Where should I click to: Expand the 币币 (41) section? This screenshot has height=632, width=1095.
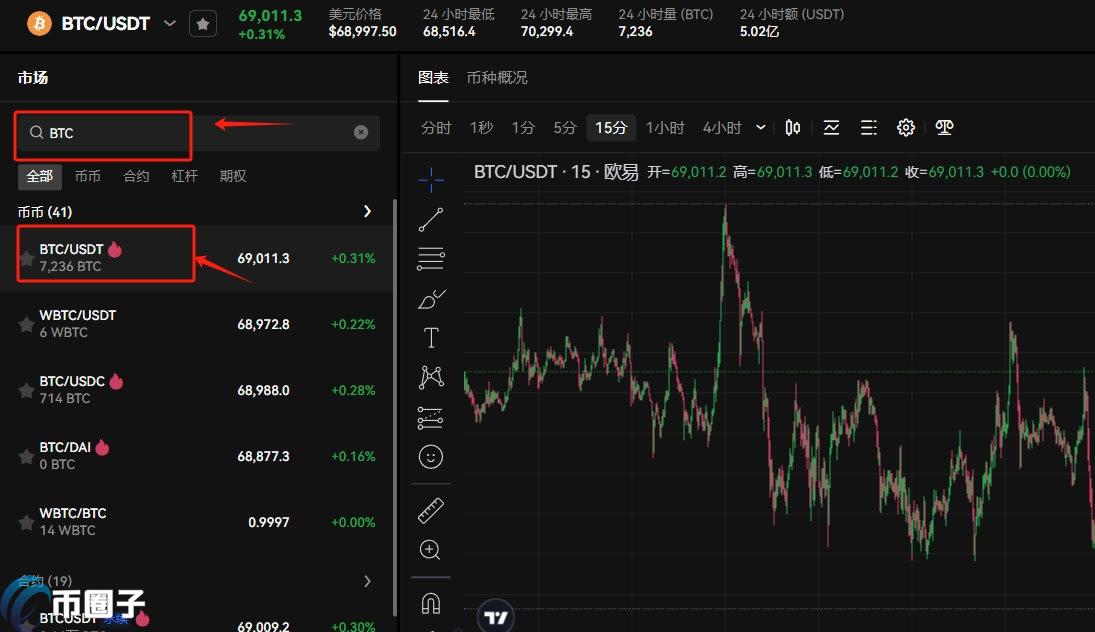(367, 212)
